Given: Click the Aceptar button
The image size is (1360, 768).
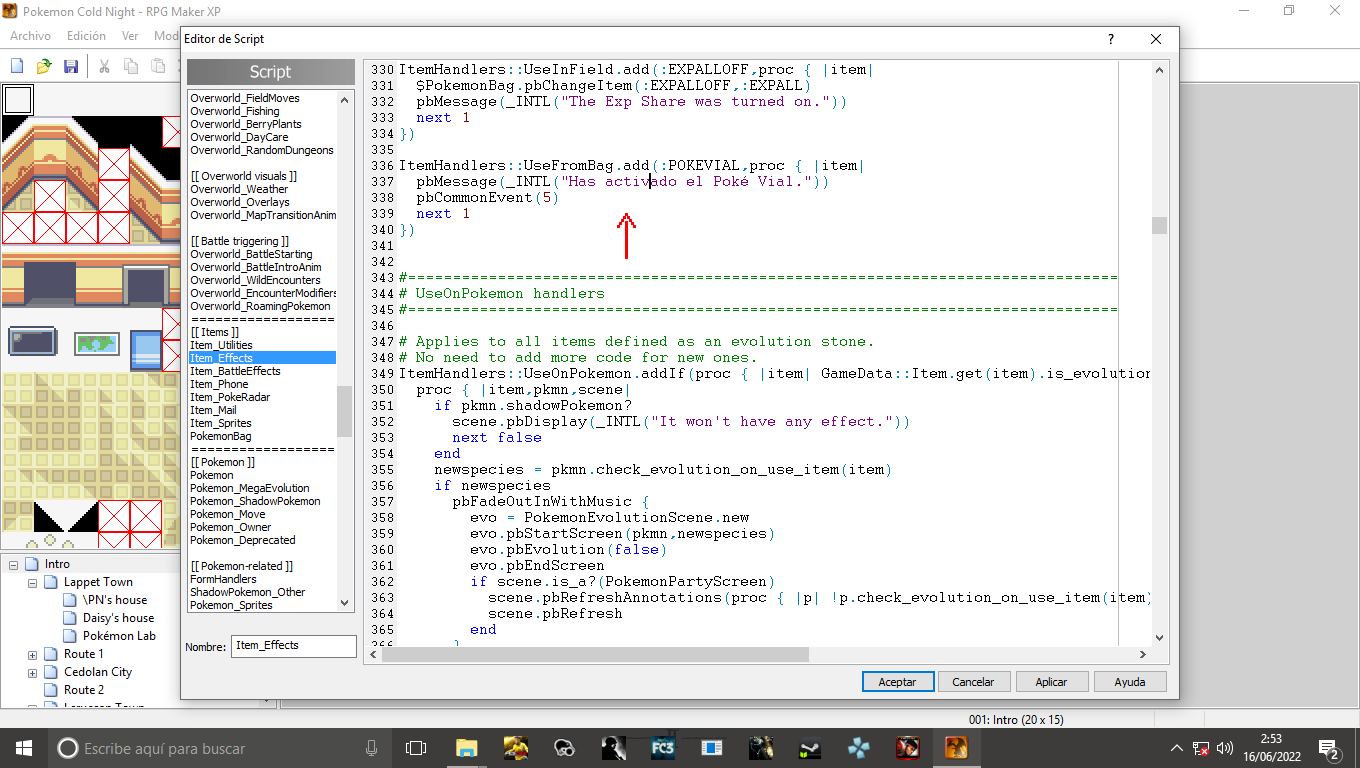Looking at the screenshot, I should tap(897, 681).
